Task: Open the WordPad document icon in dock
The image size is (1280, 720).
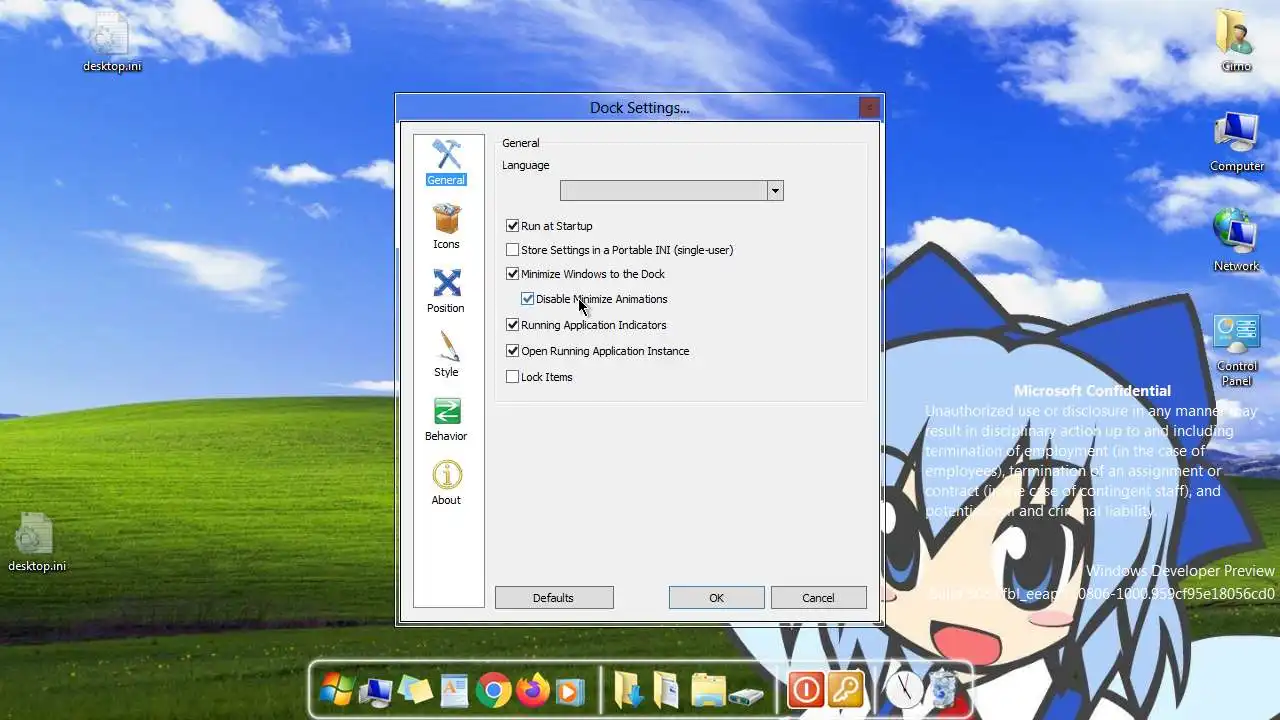Action: click(454, 690)
